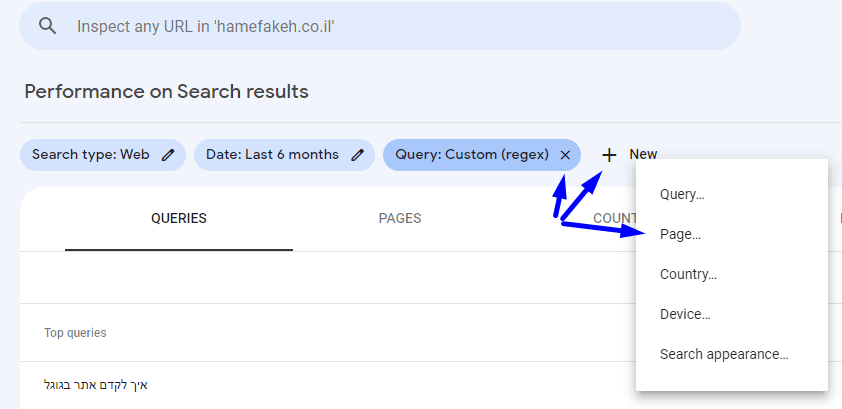Click the New filter label

click(643, 155)
